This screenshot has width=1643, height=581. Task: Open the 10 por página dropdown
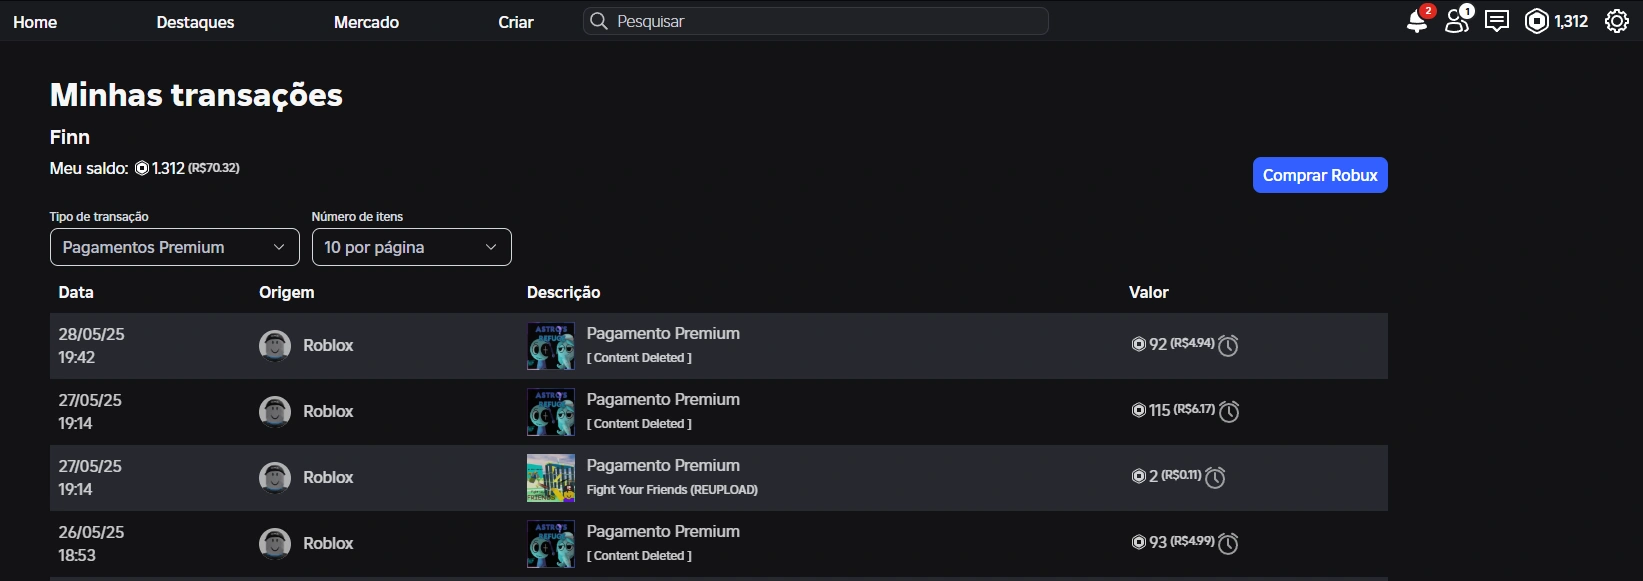pyautogui.click(x=411, y=247)
